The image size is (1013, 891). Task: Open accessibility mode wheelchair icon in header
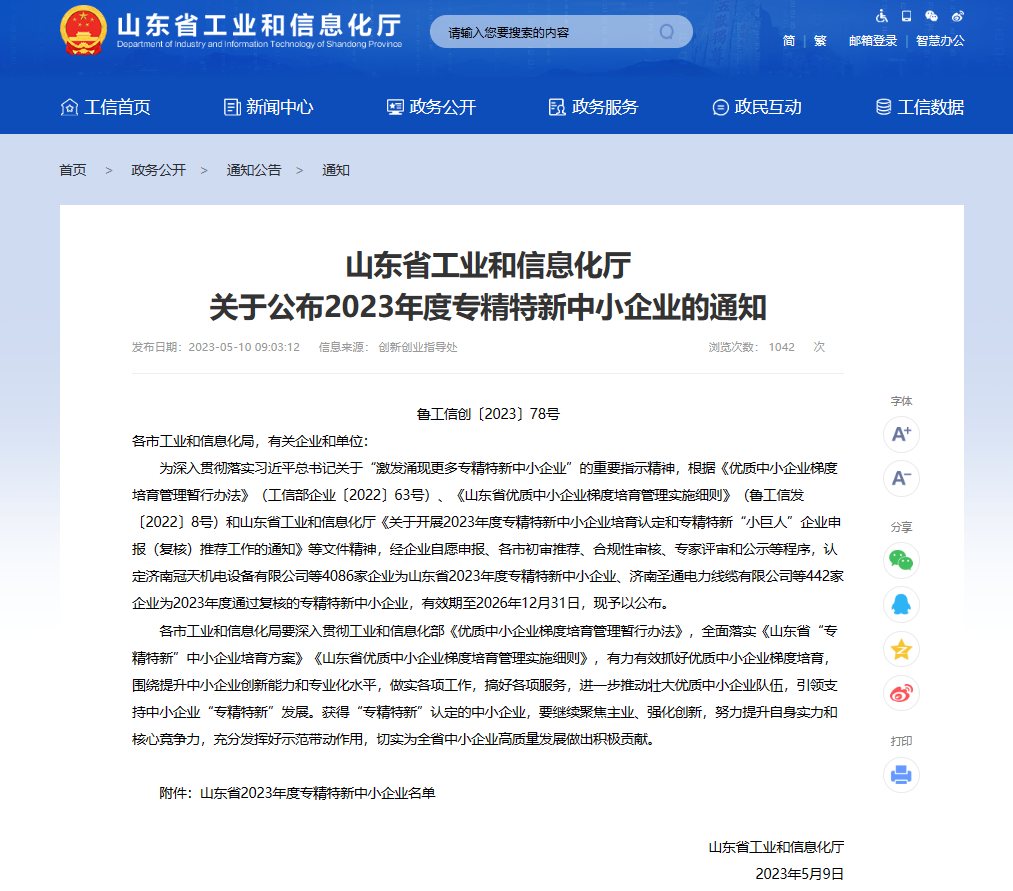pyautogui.click(x=882, y=16)
